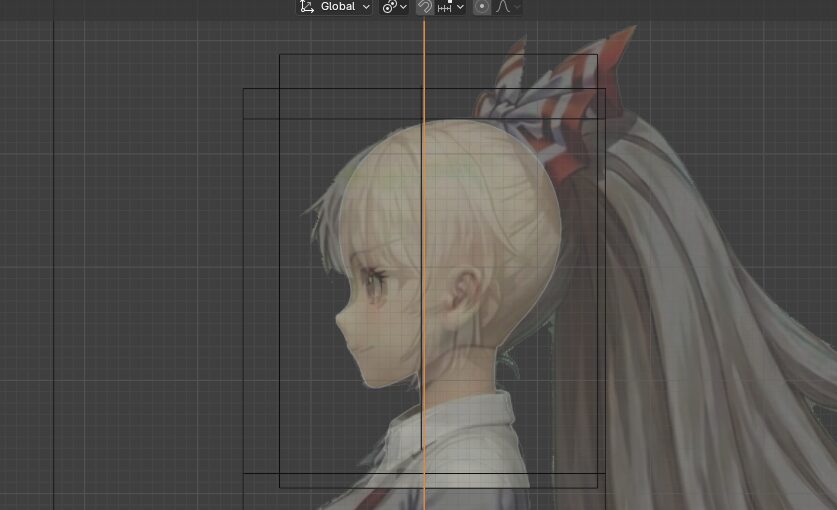Click the pivot point icon

(389, 7)
